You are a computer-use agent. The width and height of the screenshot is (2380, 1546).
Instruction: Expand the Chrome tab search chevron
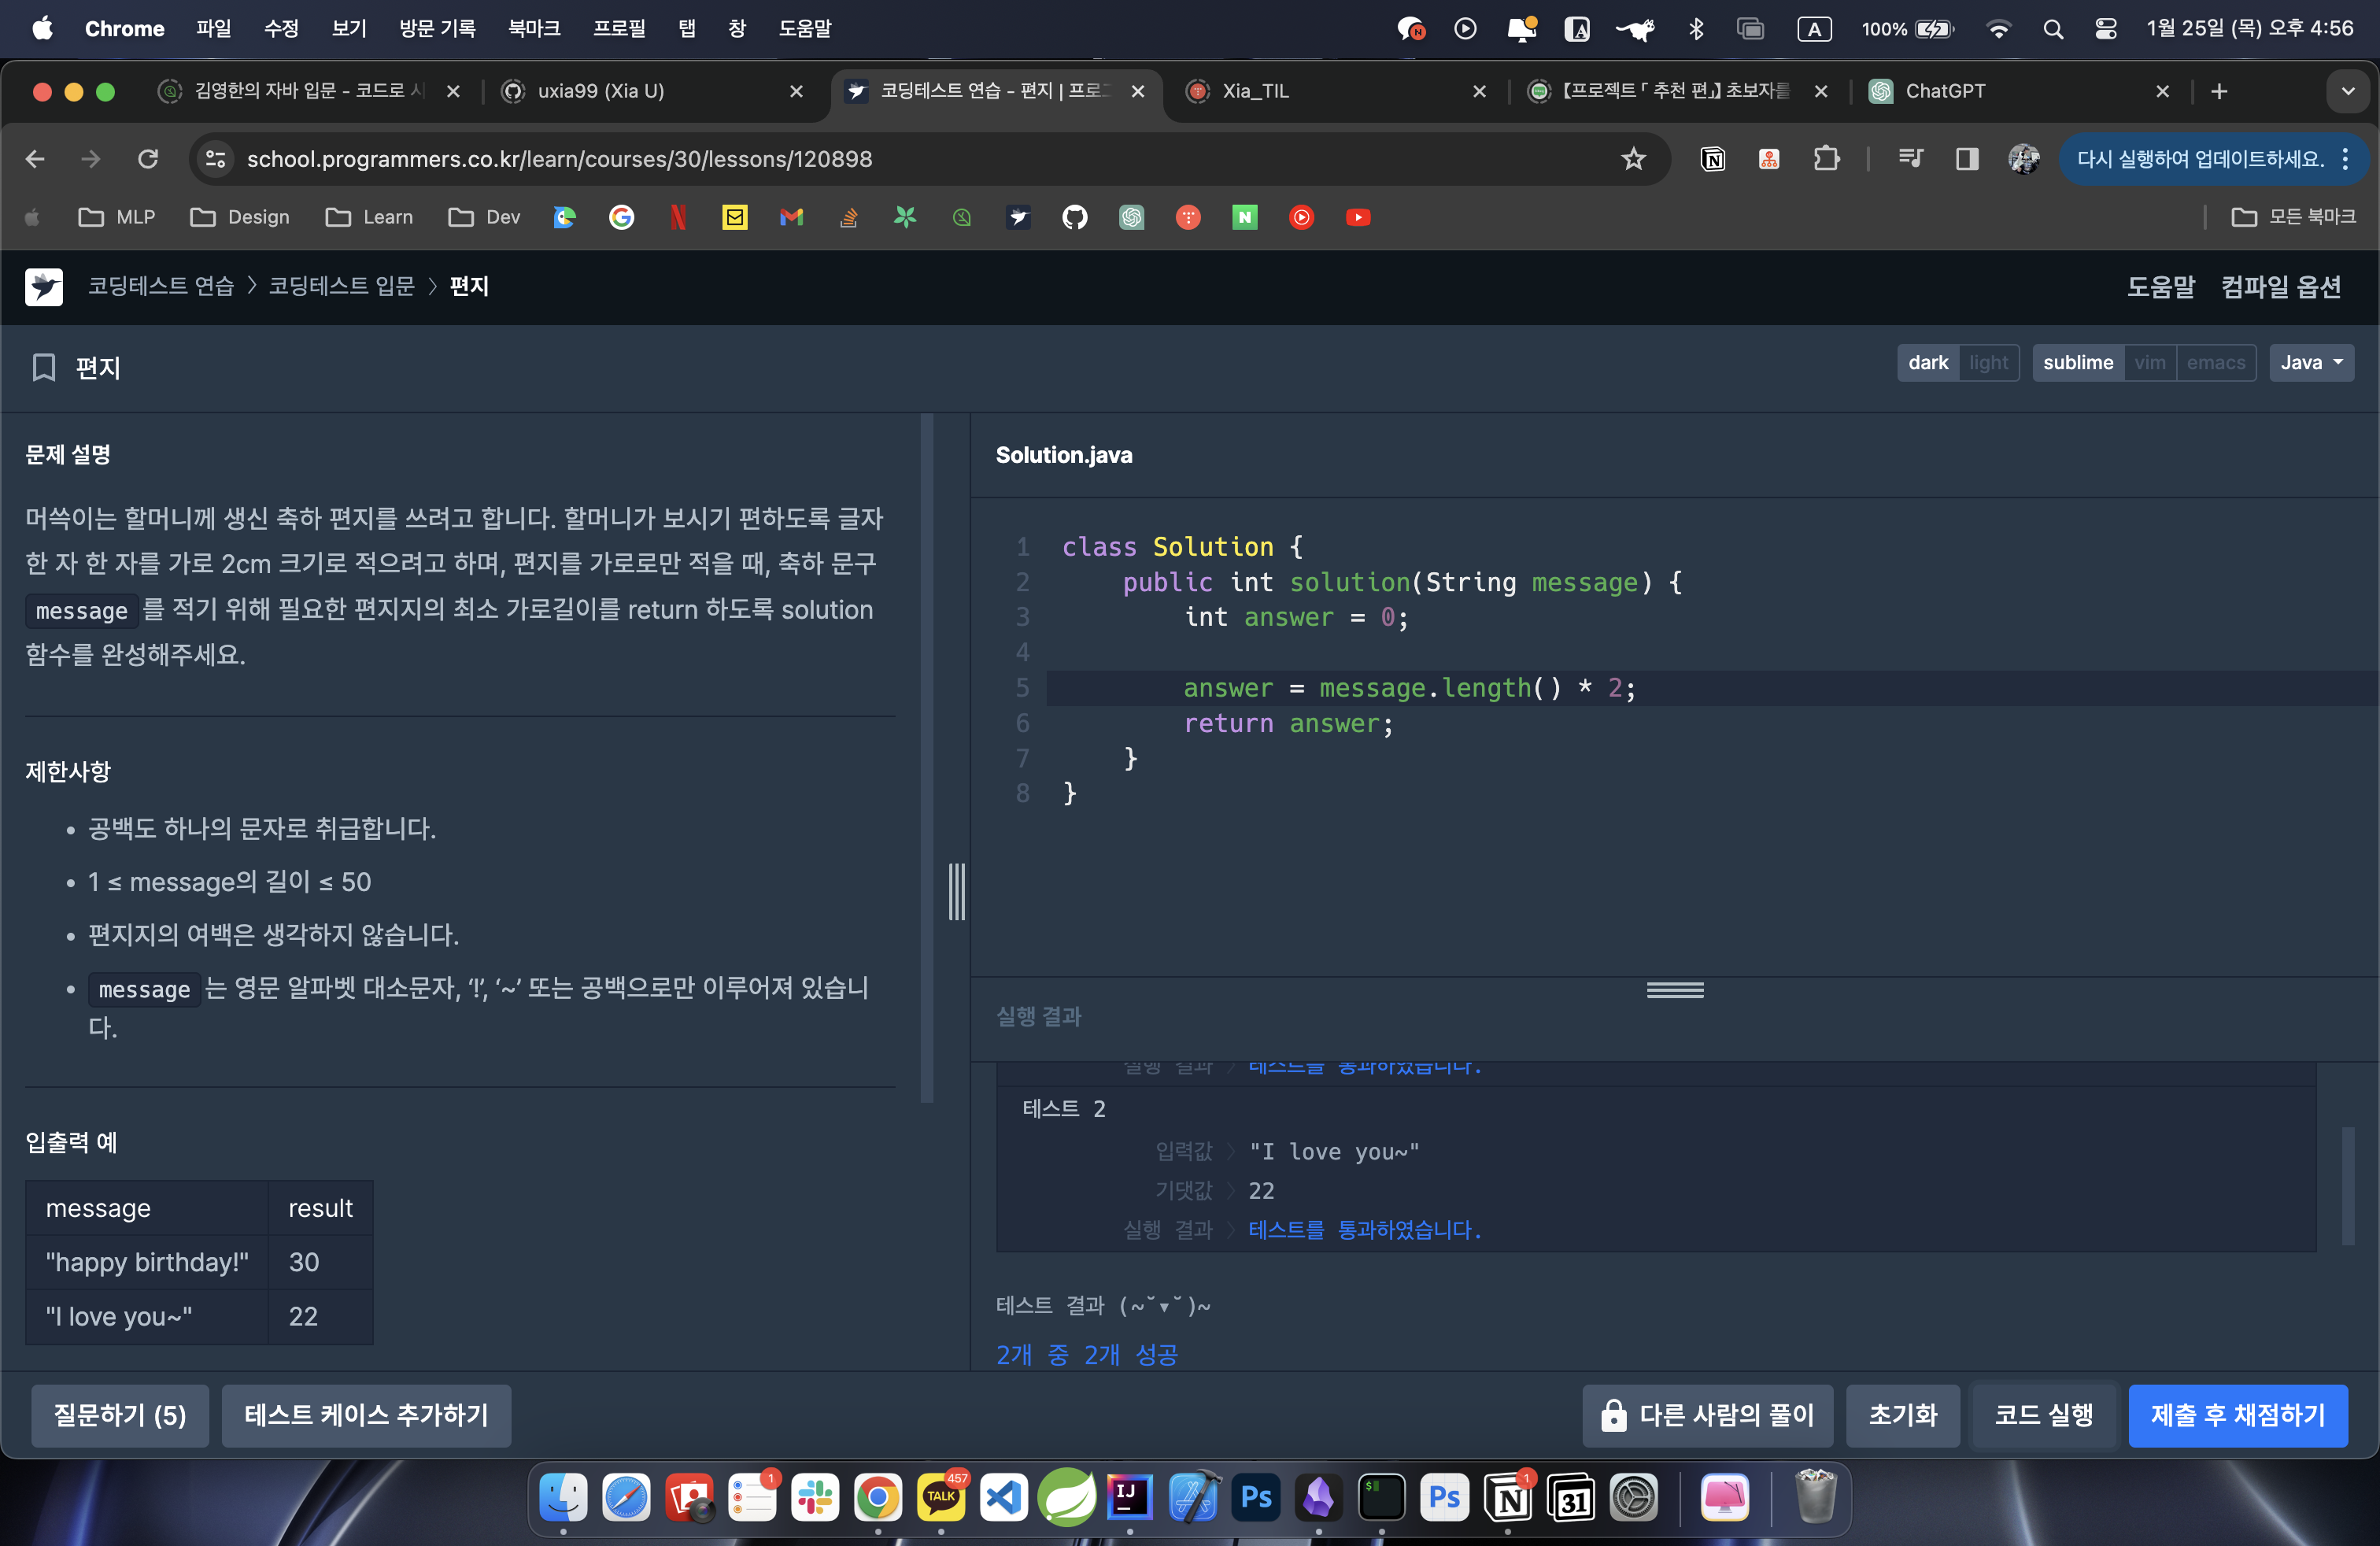(2347, 91)
